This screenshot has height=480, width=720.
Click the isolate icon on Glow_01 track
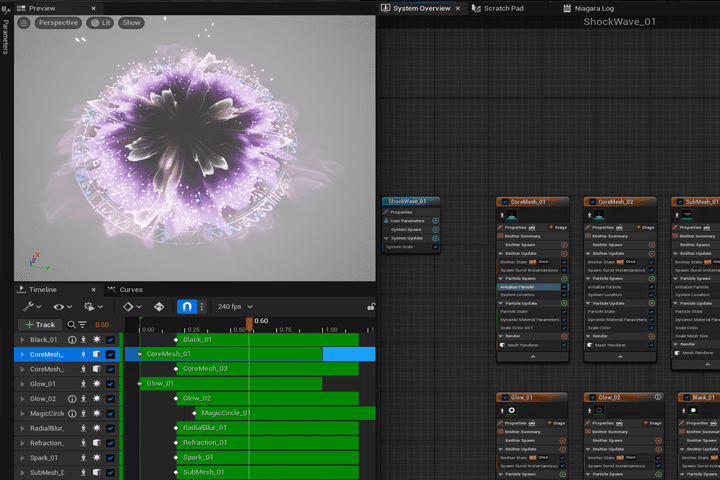pos(84,384)
